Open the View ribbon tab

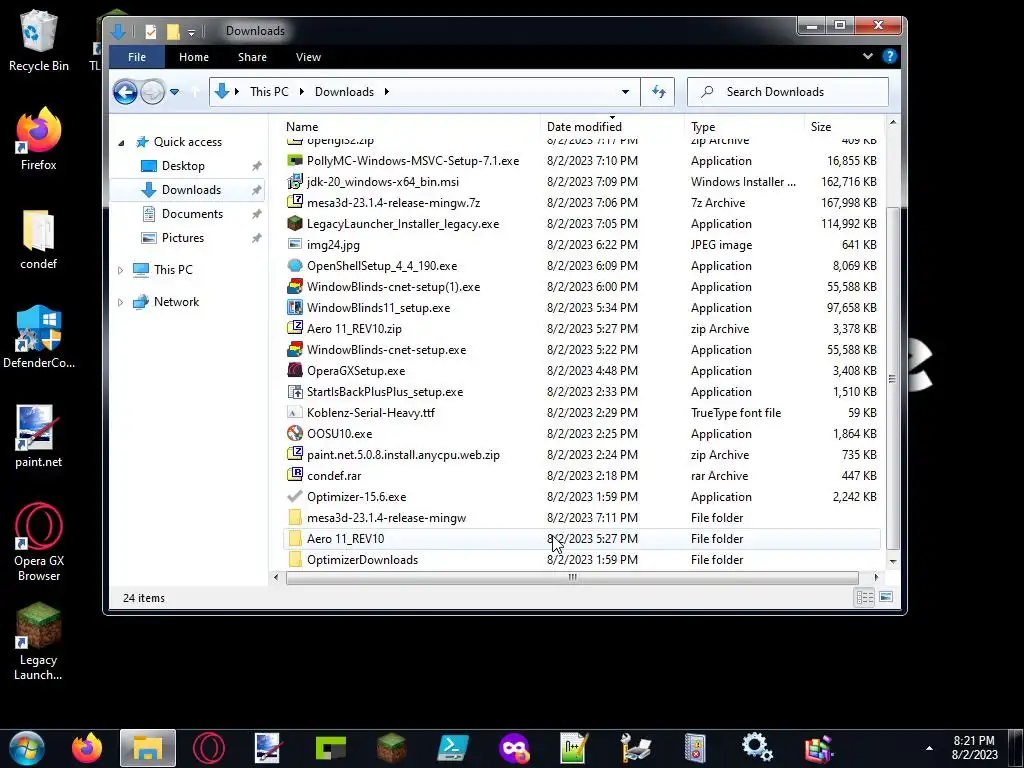[x=308, y=57]
